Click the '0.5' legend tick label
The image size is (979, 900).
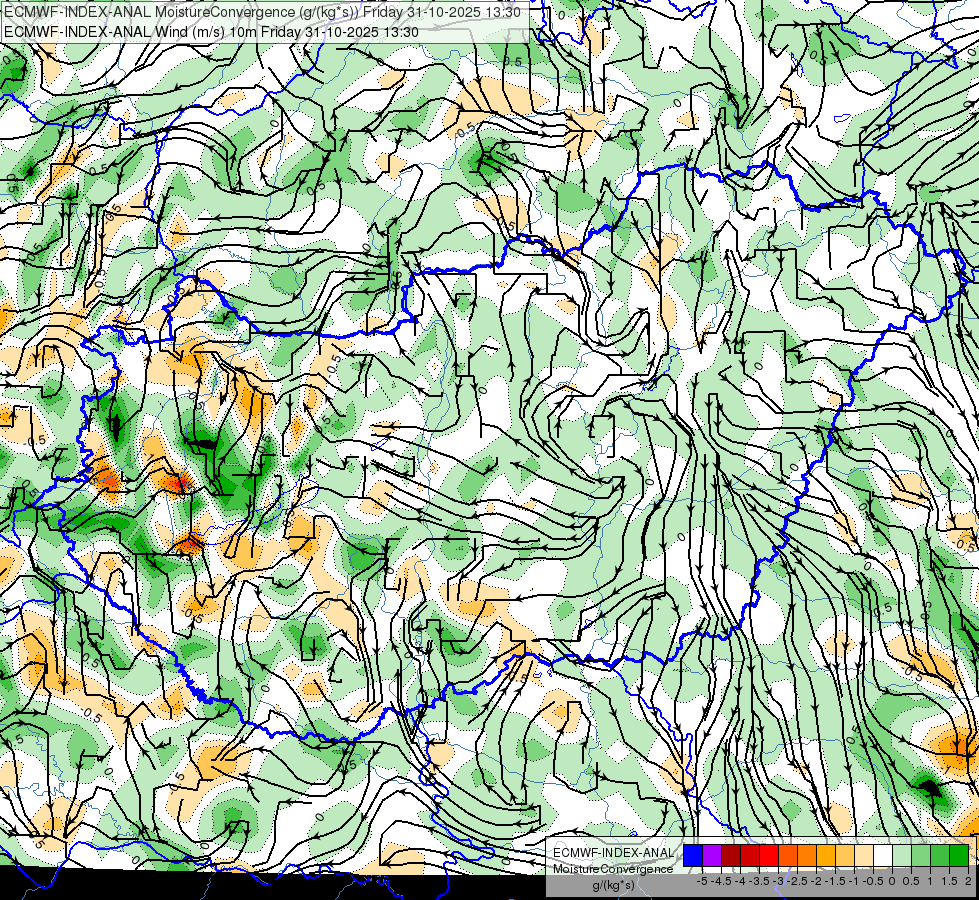(911, 881)
